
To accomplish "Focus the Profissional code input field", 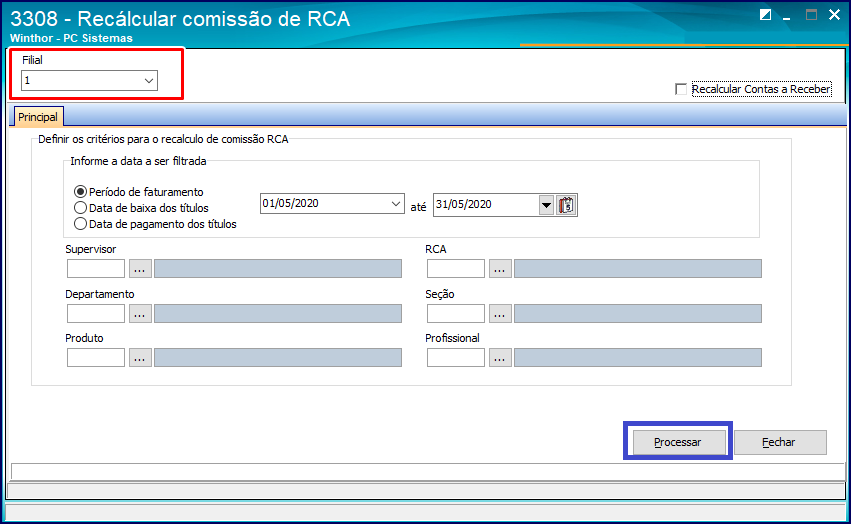I will (x=455, y=358).
